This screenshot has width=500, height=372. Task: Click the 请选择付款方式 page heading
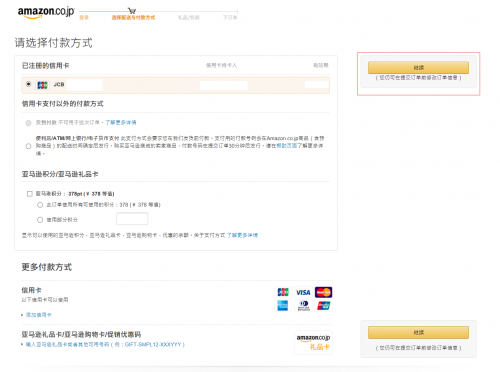tap(53, 43)
